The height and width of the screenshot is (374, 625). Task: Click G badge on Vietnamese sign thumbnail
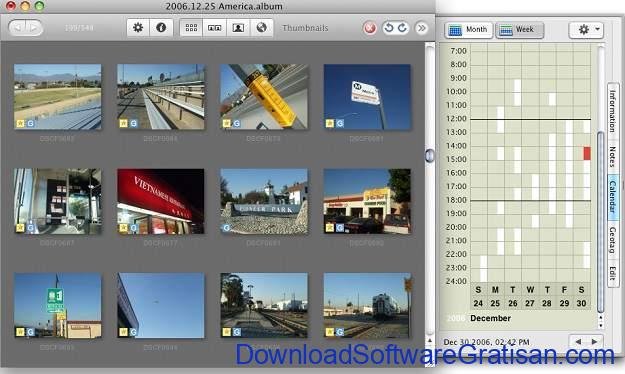coord(134,228)
